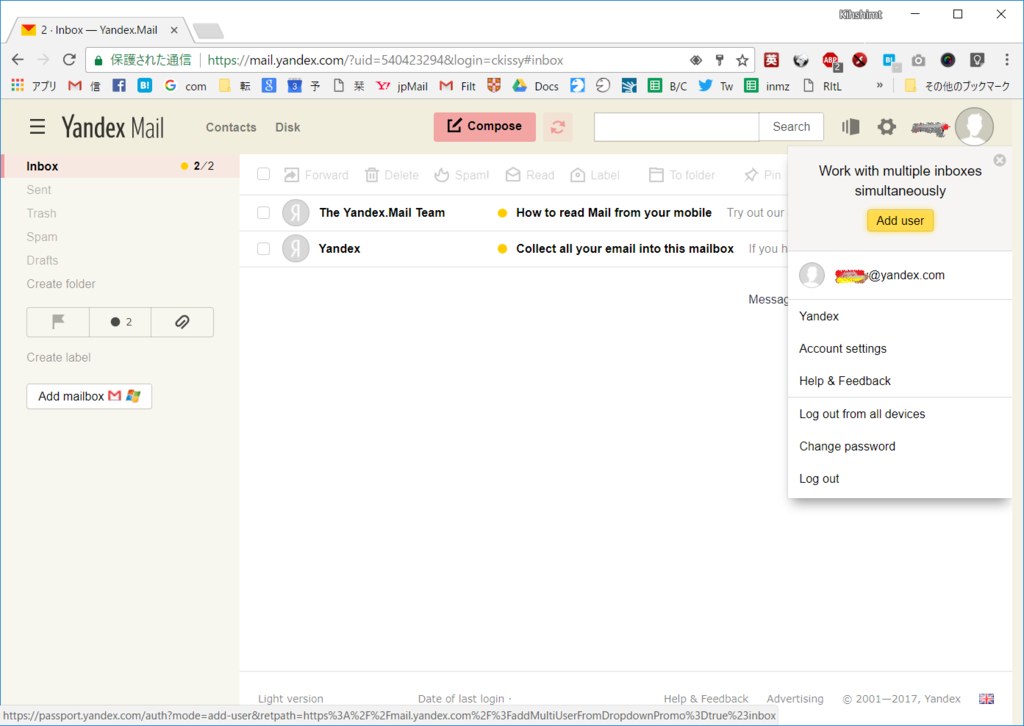The width and height of the screenshot is (1024, 726).
Task: Choose Yandex in the account menu
Action: tap(818, 316)
